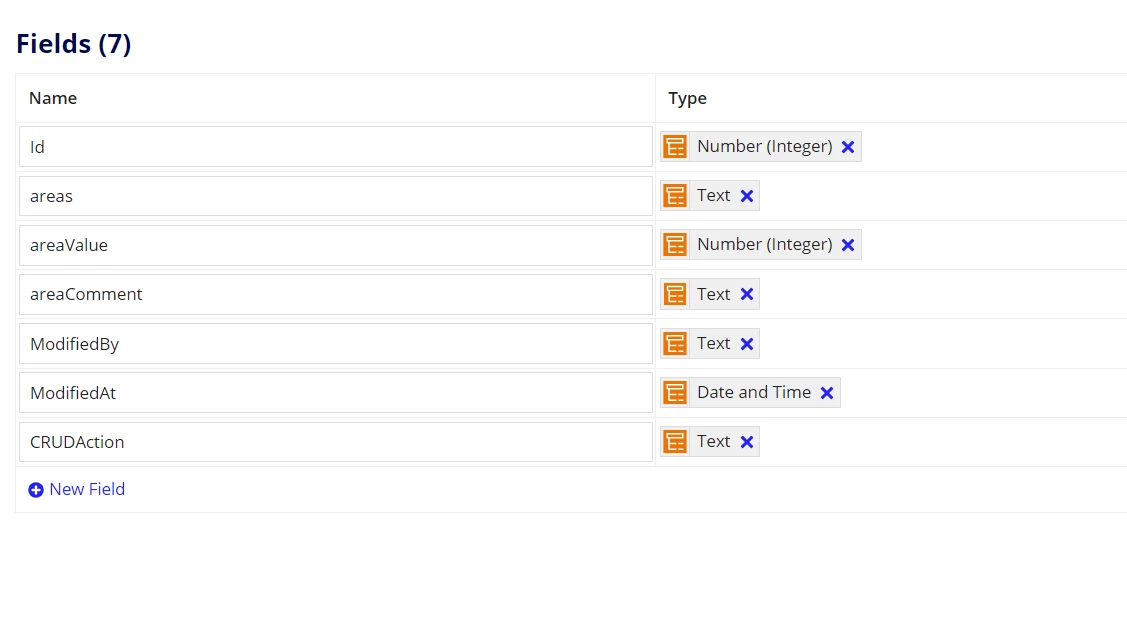Screen dimensions: 1127x619
Task: Select the Date and Time type label
Action: coord(754,392)
